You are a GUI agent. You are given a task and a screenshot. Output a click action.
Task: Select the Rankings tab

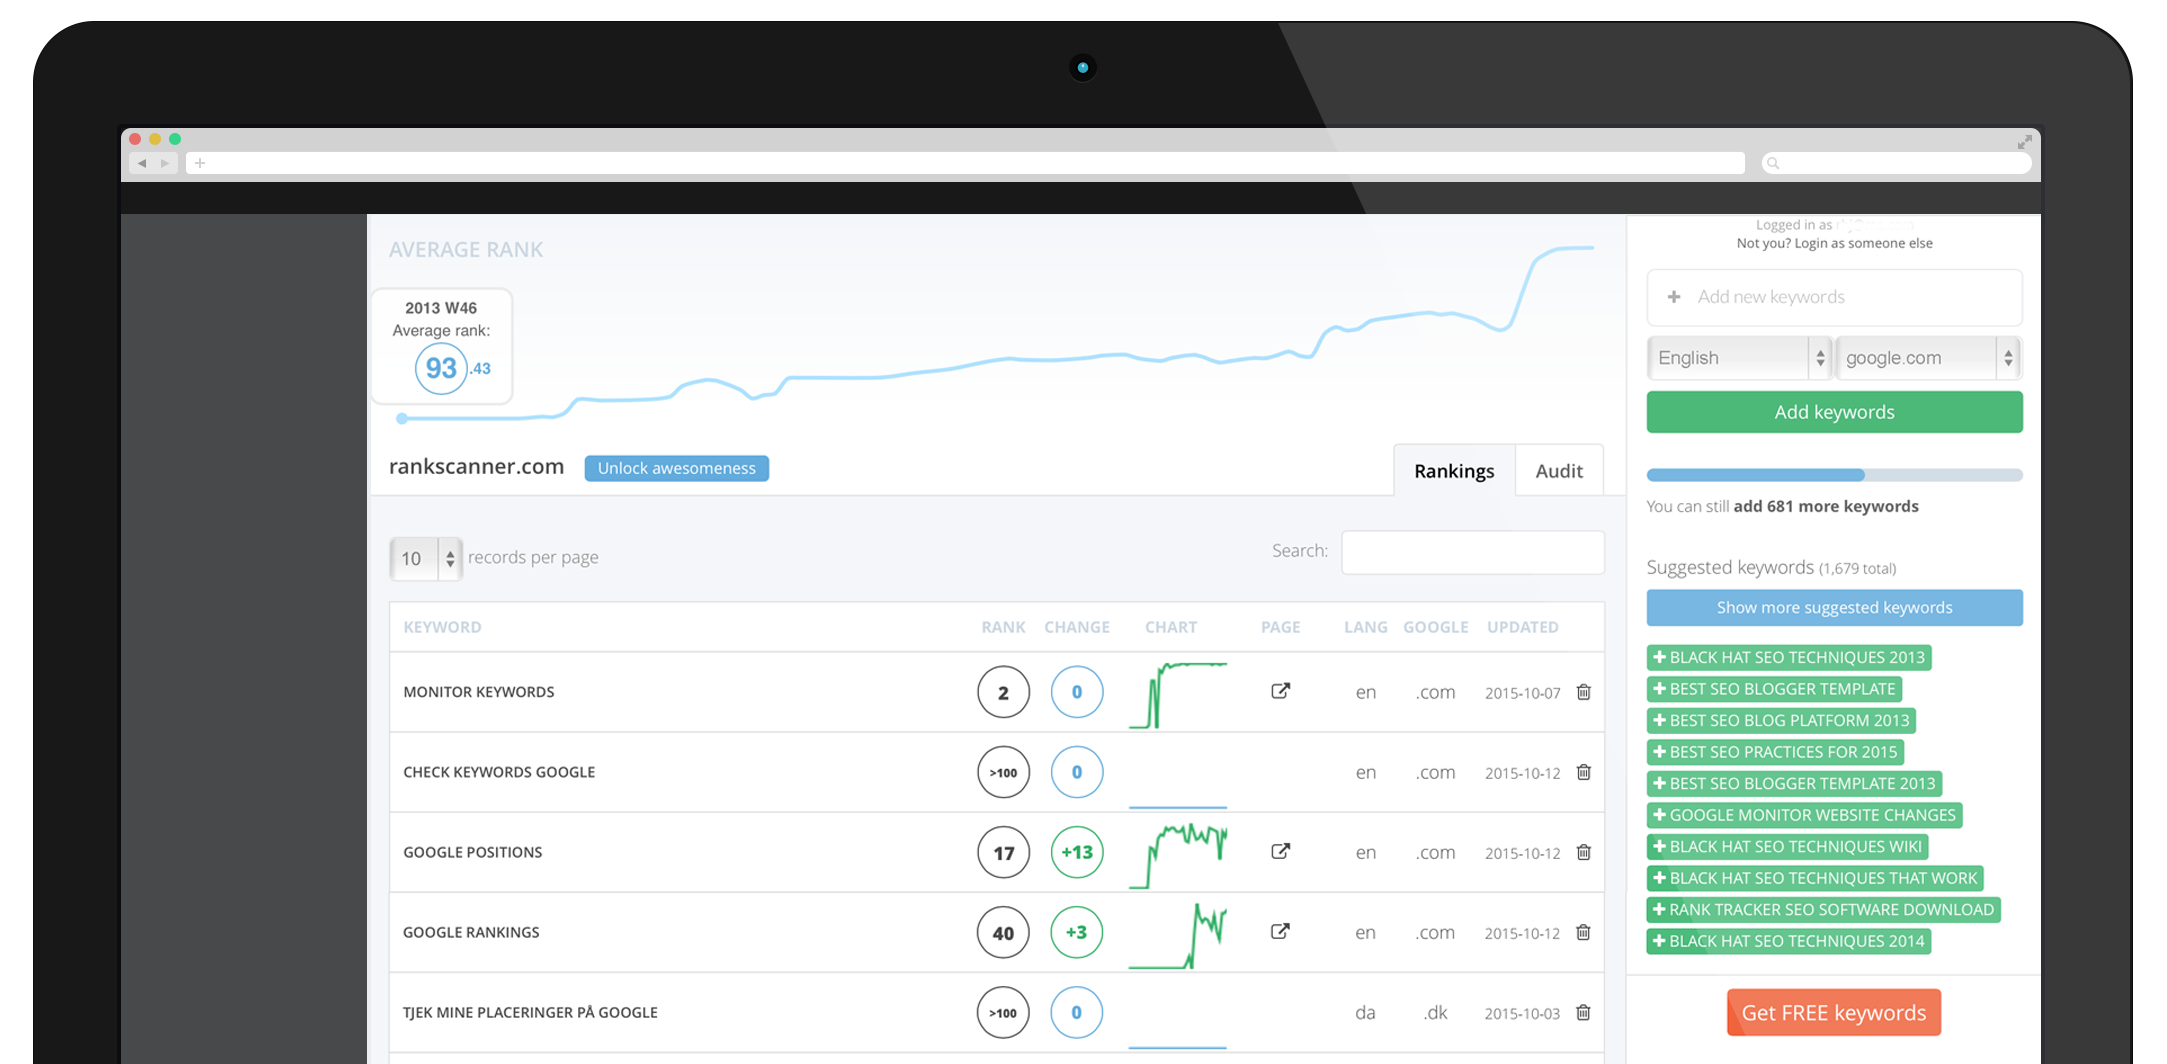(1454, 471)
